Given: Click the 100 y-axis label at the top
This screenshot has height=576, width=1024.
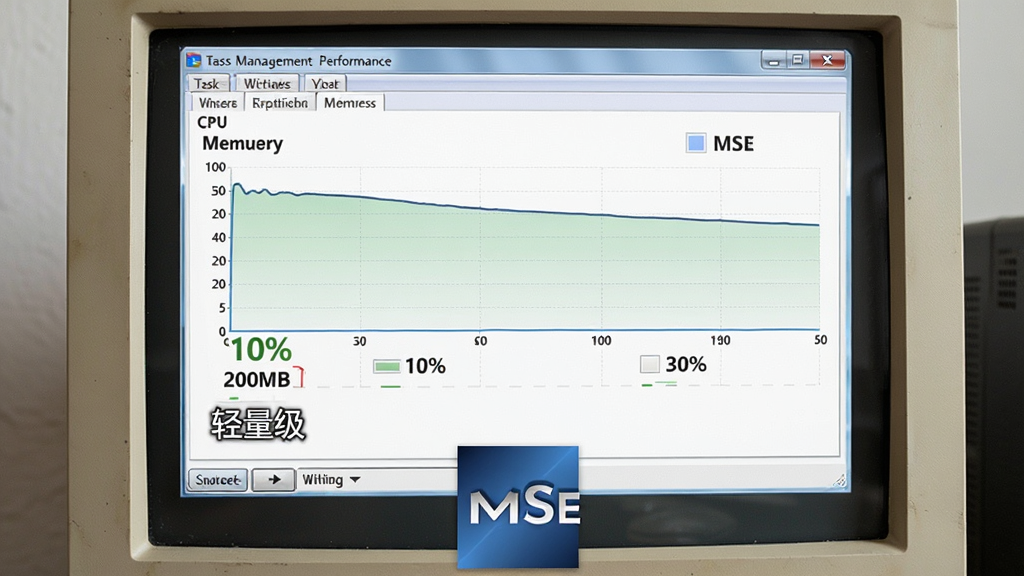Looking at the screenshot, I should click(216, 167).
